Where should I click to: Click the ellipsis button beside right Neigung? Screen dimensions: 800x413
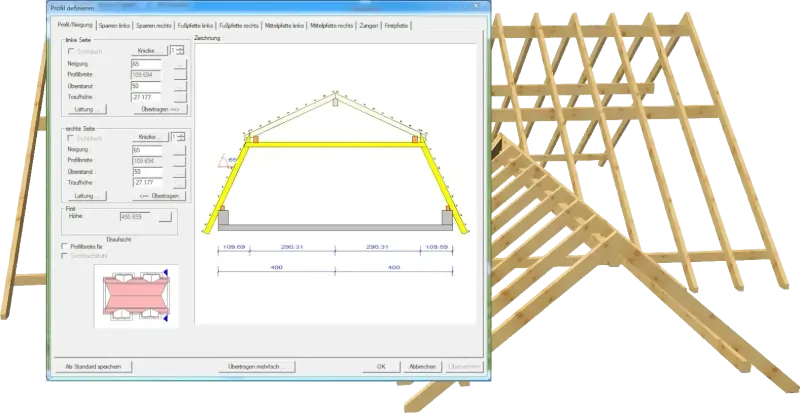point(180,149)
